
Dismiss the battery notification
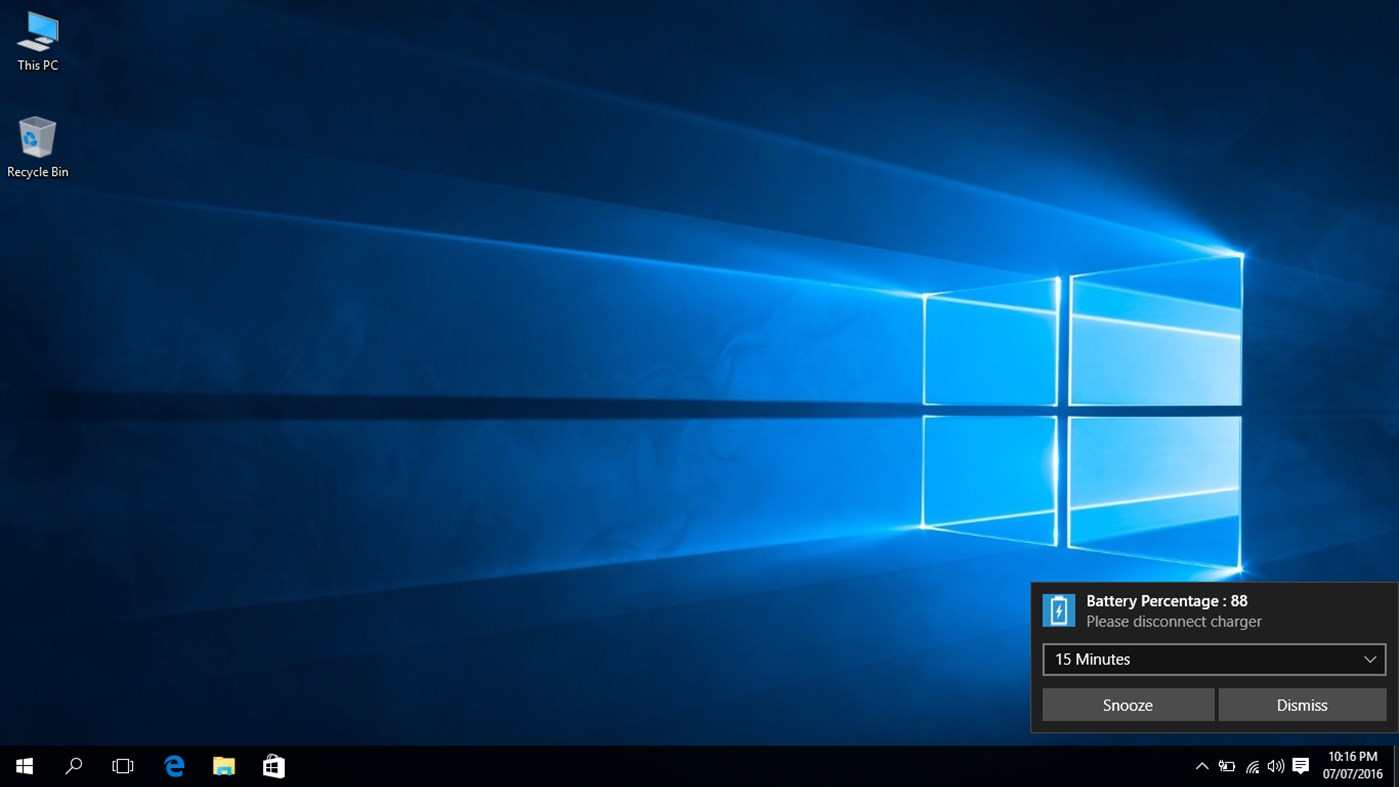pos(1302,705)
